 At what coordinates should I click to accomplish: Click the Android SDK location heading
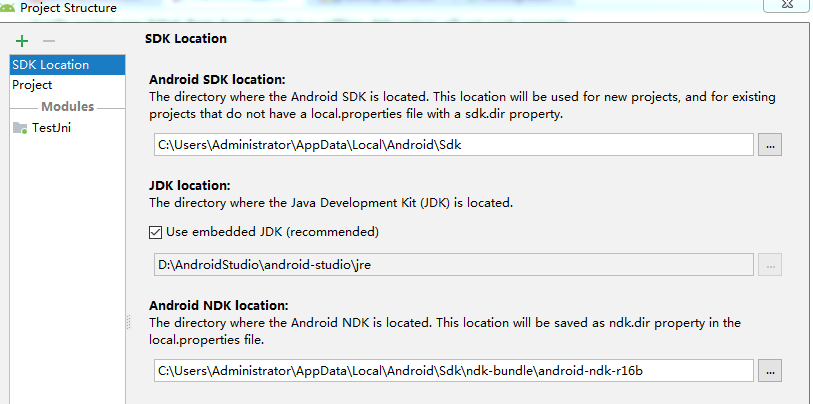[217, 79]
